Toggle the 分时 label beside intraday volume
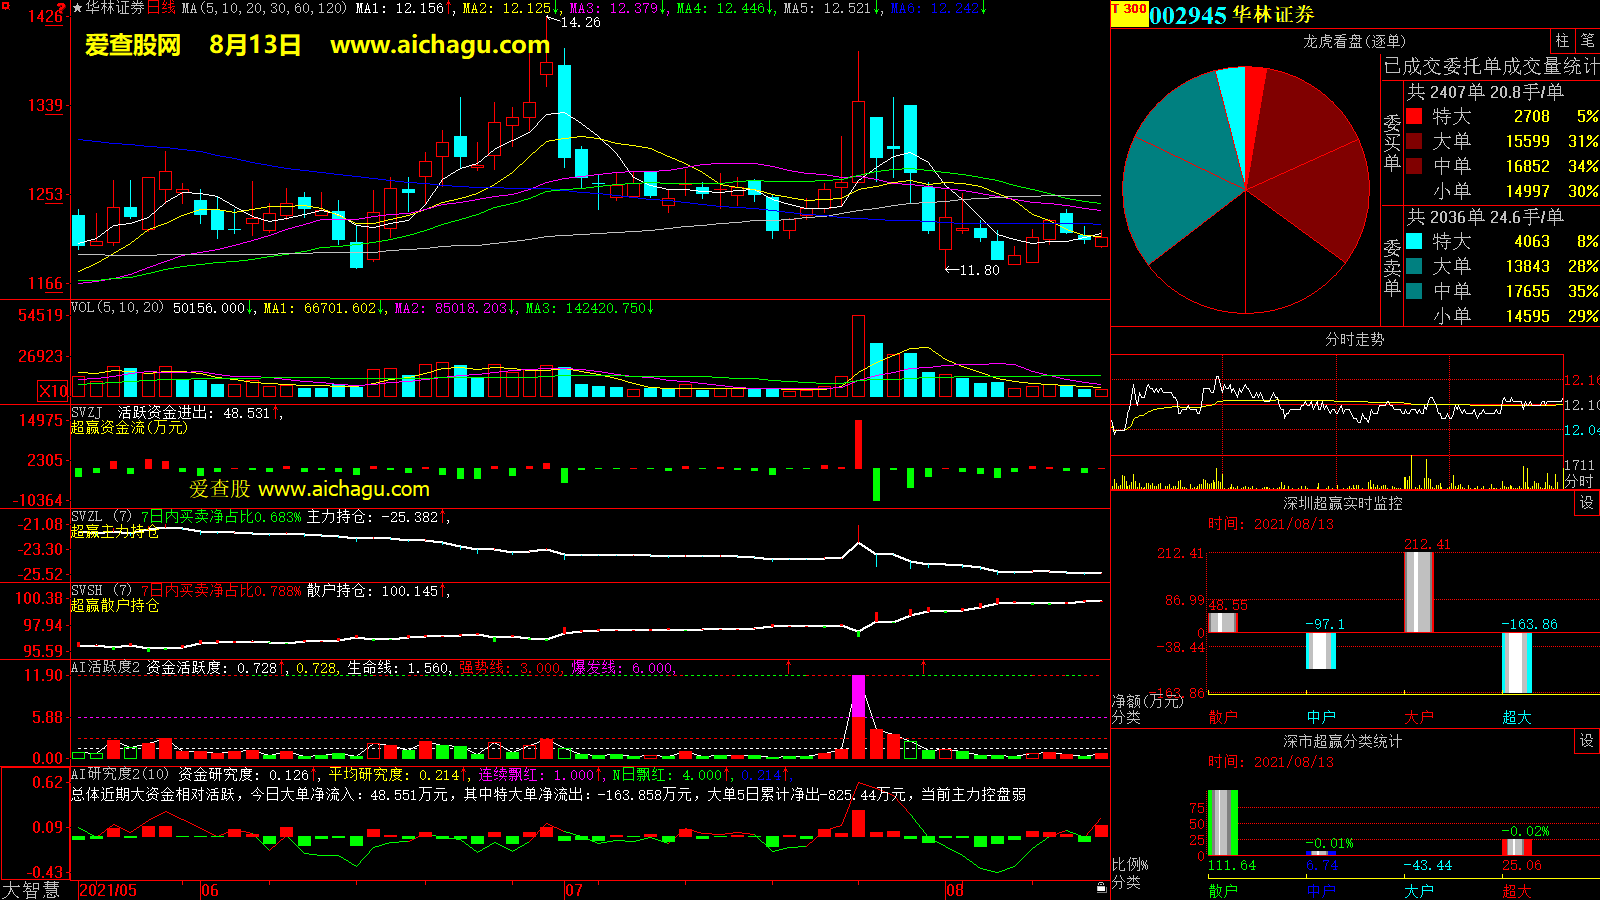 (1579, 481)
